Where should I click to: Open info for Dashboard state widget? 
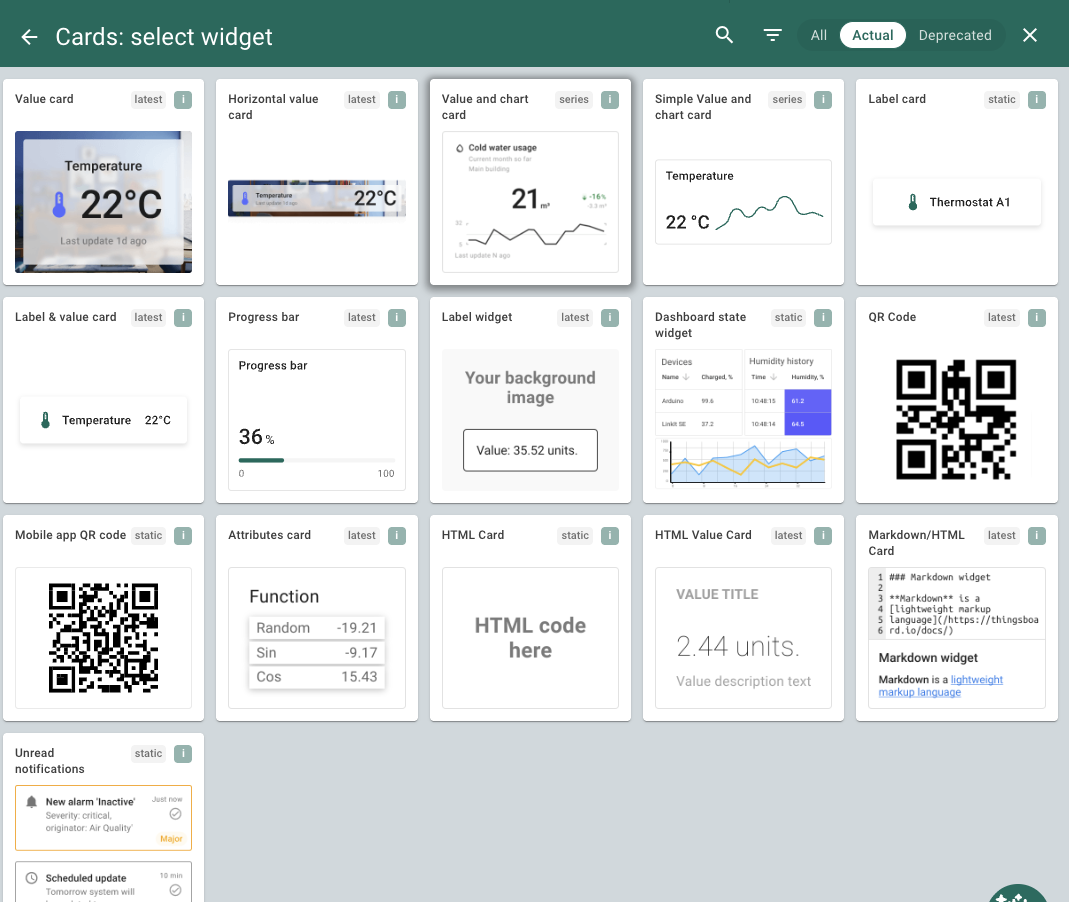[x=823, y=318]
